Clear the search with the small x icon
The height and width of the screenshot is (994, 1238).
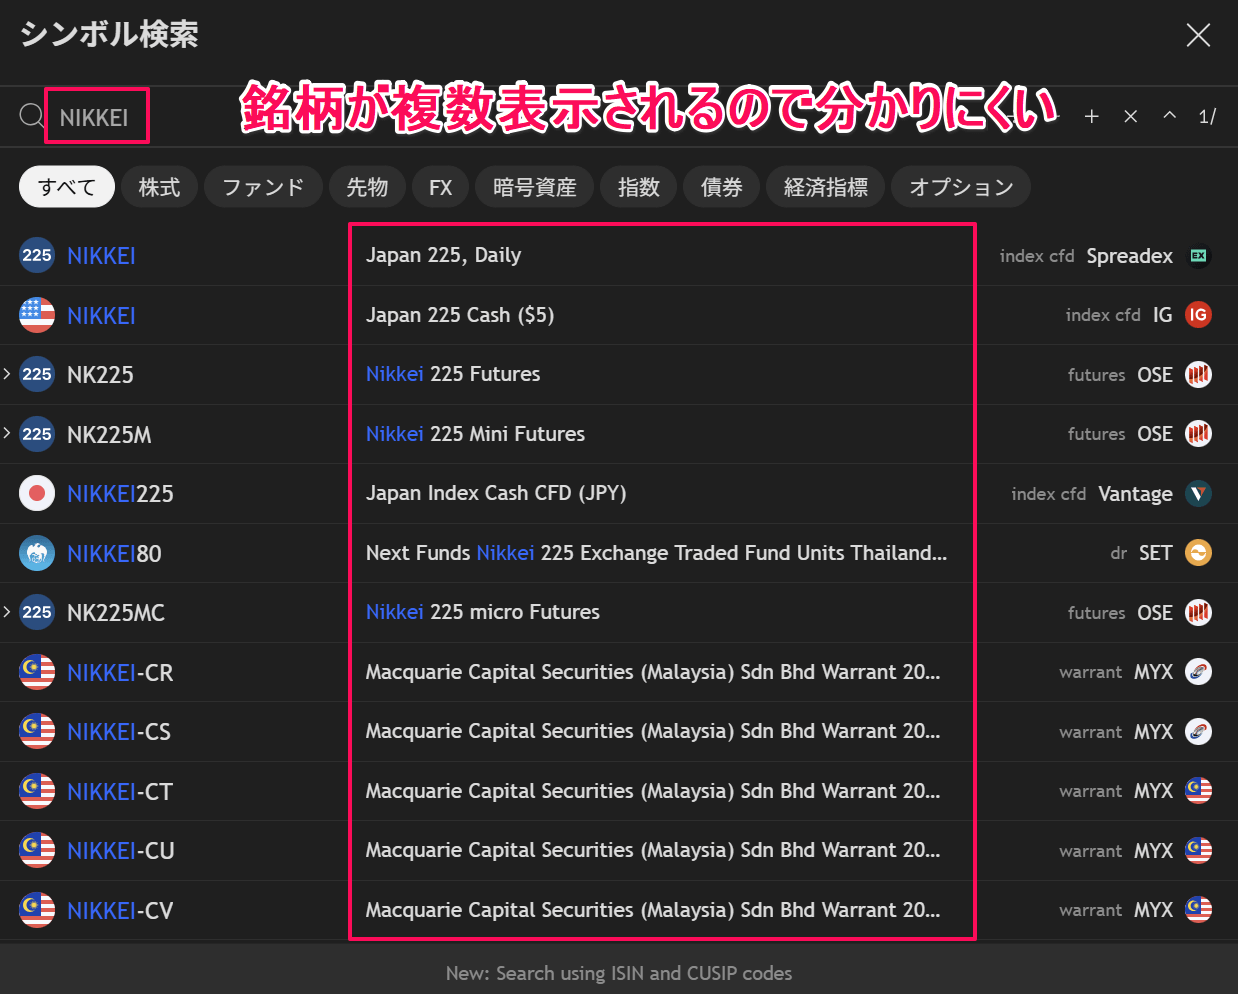[x=1131, y=117]
